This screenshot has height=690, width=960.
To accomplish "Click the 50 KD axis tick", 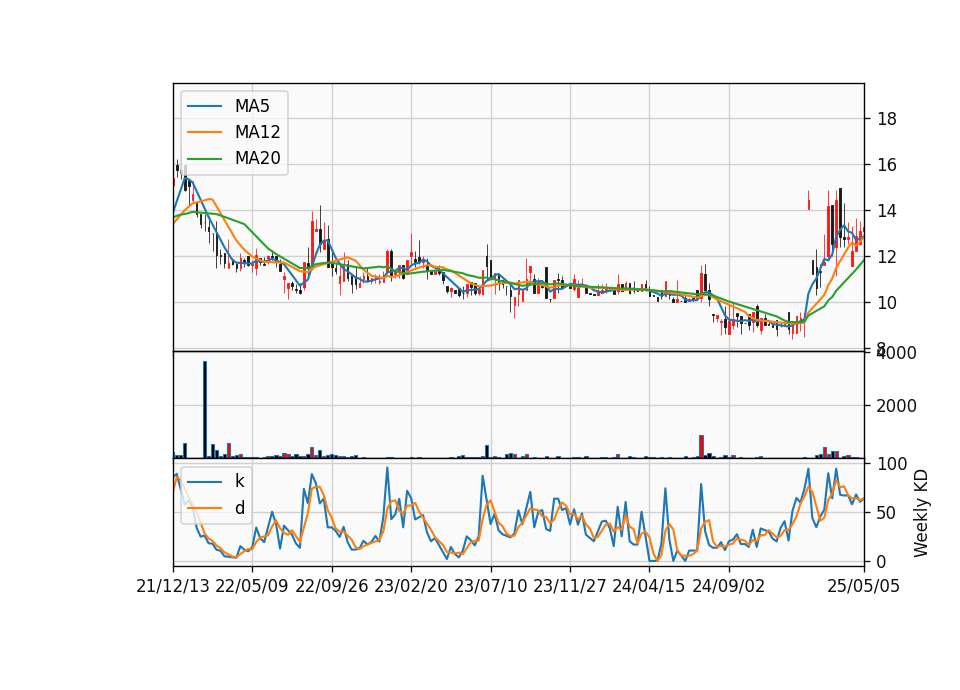I will [x=887, y=513].
